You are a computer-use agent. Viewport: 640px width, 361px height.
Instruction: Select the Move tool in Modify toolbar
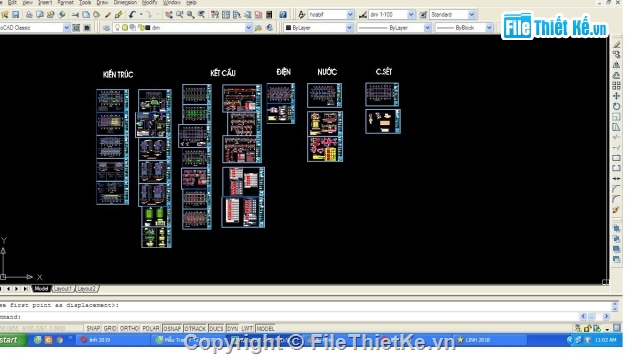[x=616, y=96]
